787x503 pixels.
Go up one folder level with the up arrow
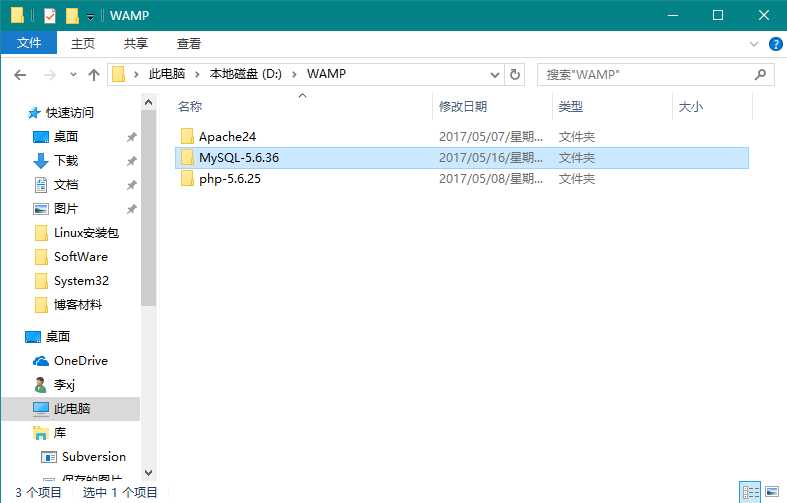94,75
